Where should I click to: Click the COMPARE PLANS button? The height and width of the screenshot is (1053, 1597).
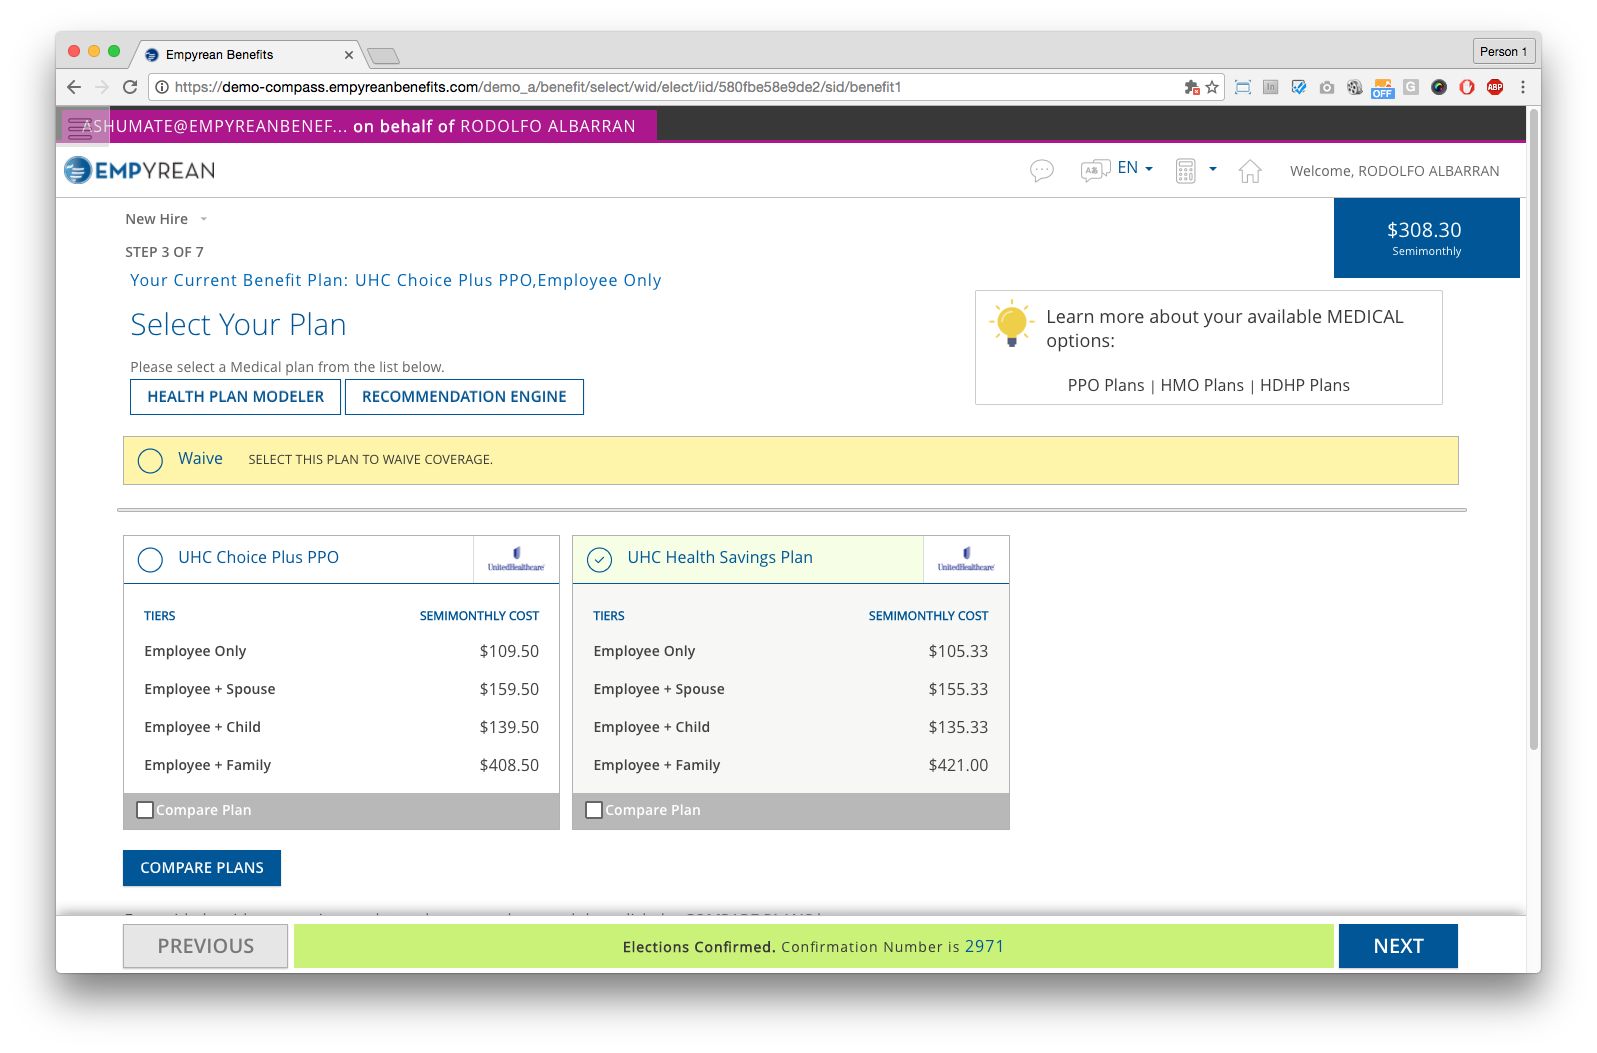202,868
